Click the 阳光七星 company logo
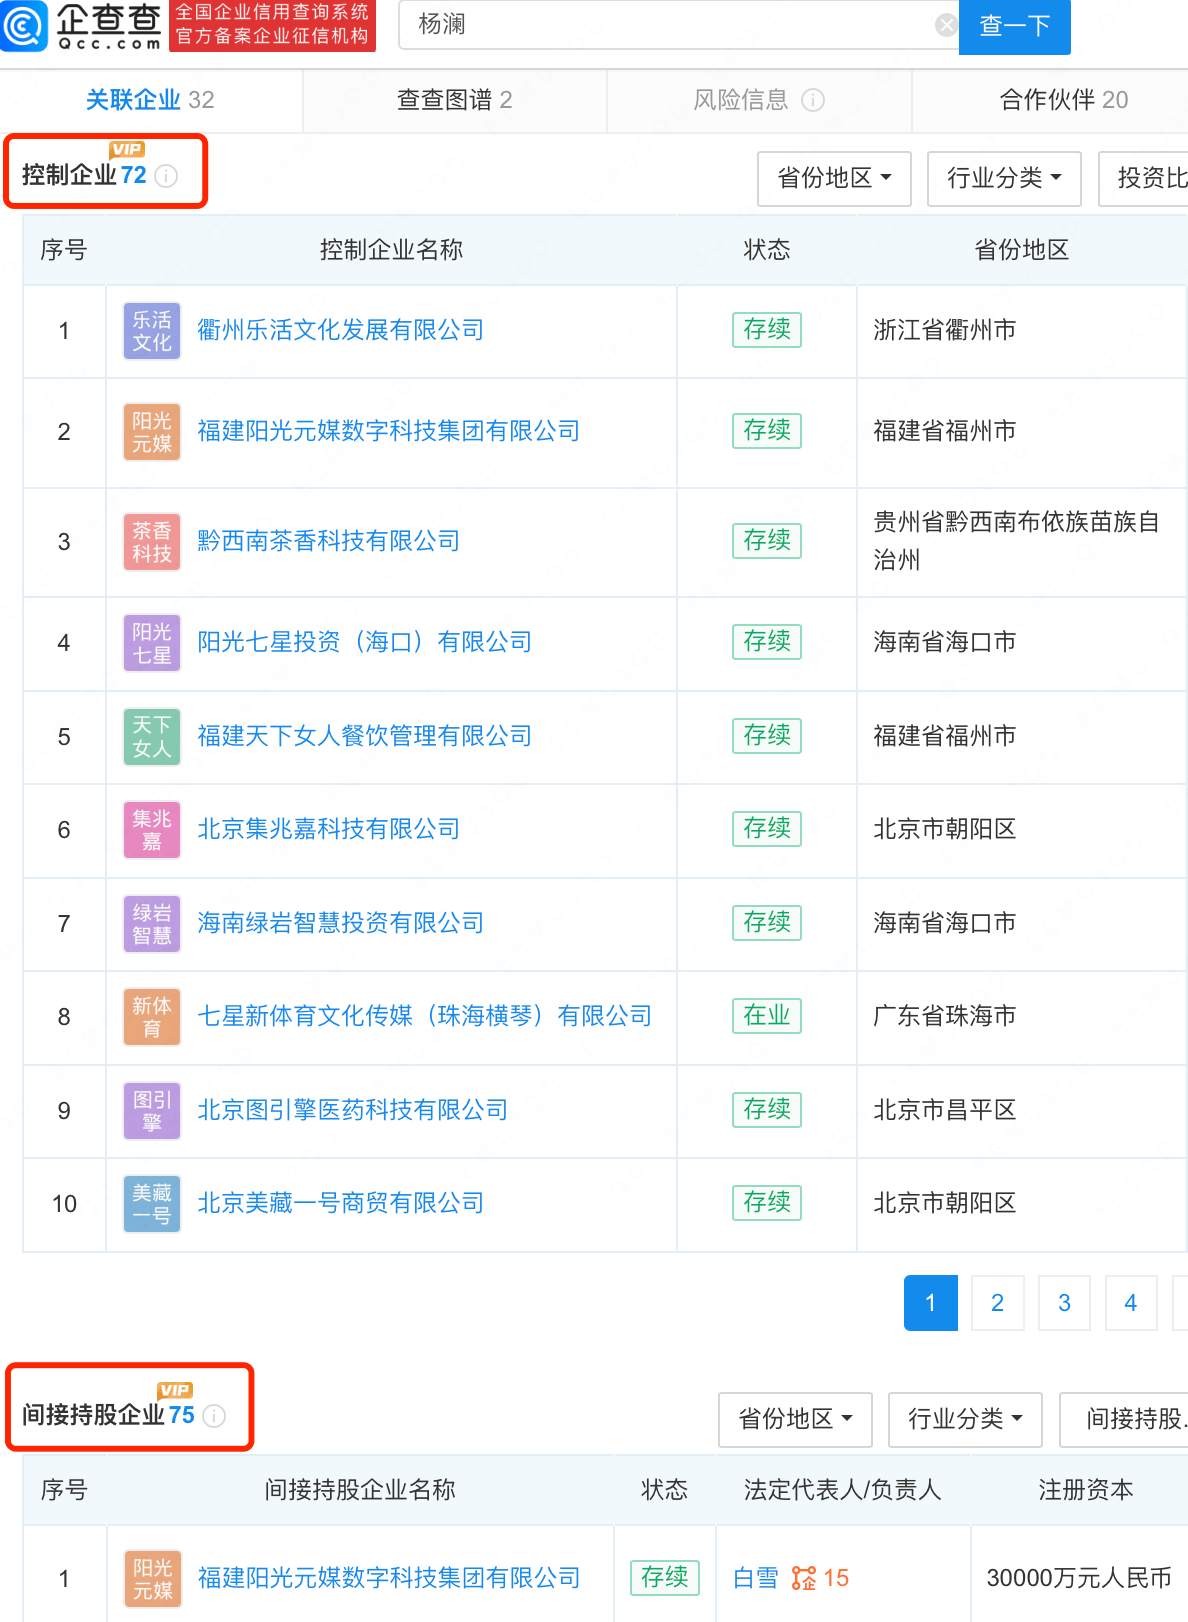 click(152, 643)
